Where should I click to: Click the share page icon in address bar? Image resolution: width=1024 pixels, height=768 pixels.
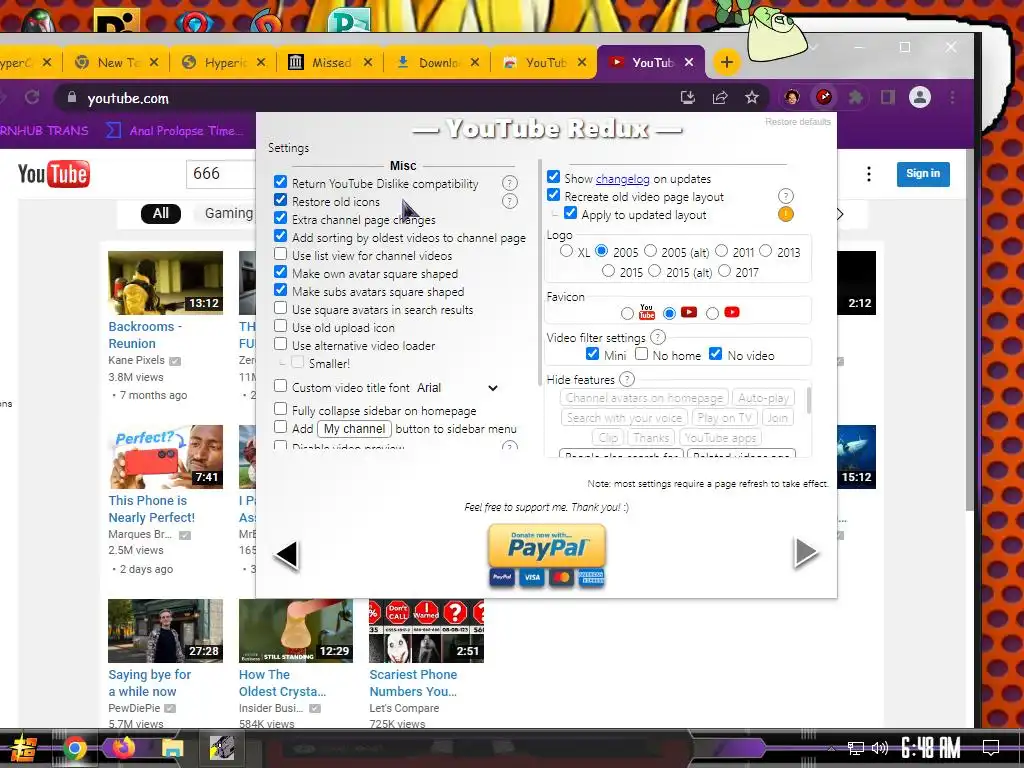coord(720,97)
